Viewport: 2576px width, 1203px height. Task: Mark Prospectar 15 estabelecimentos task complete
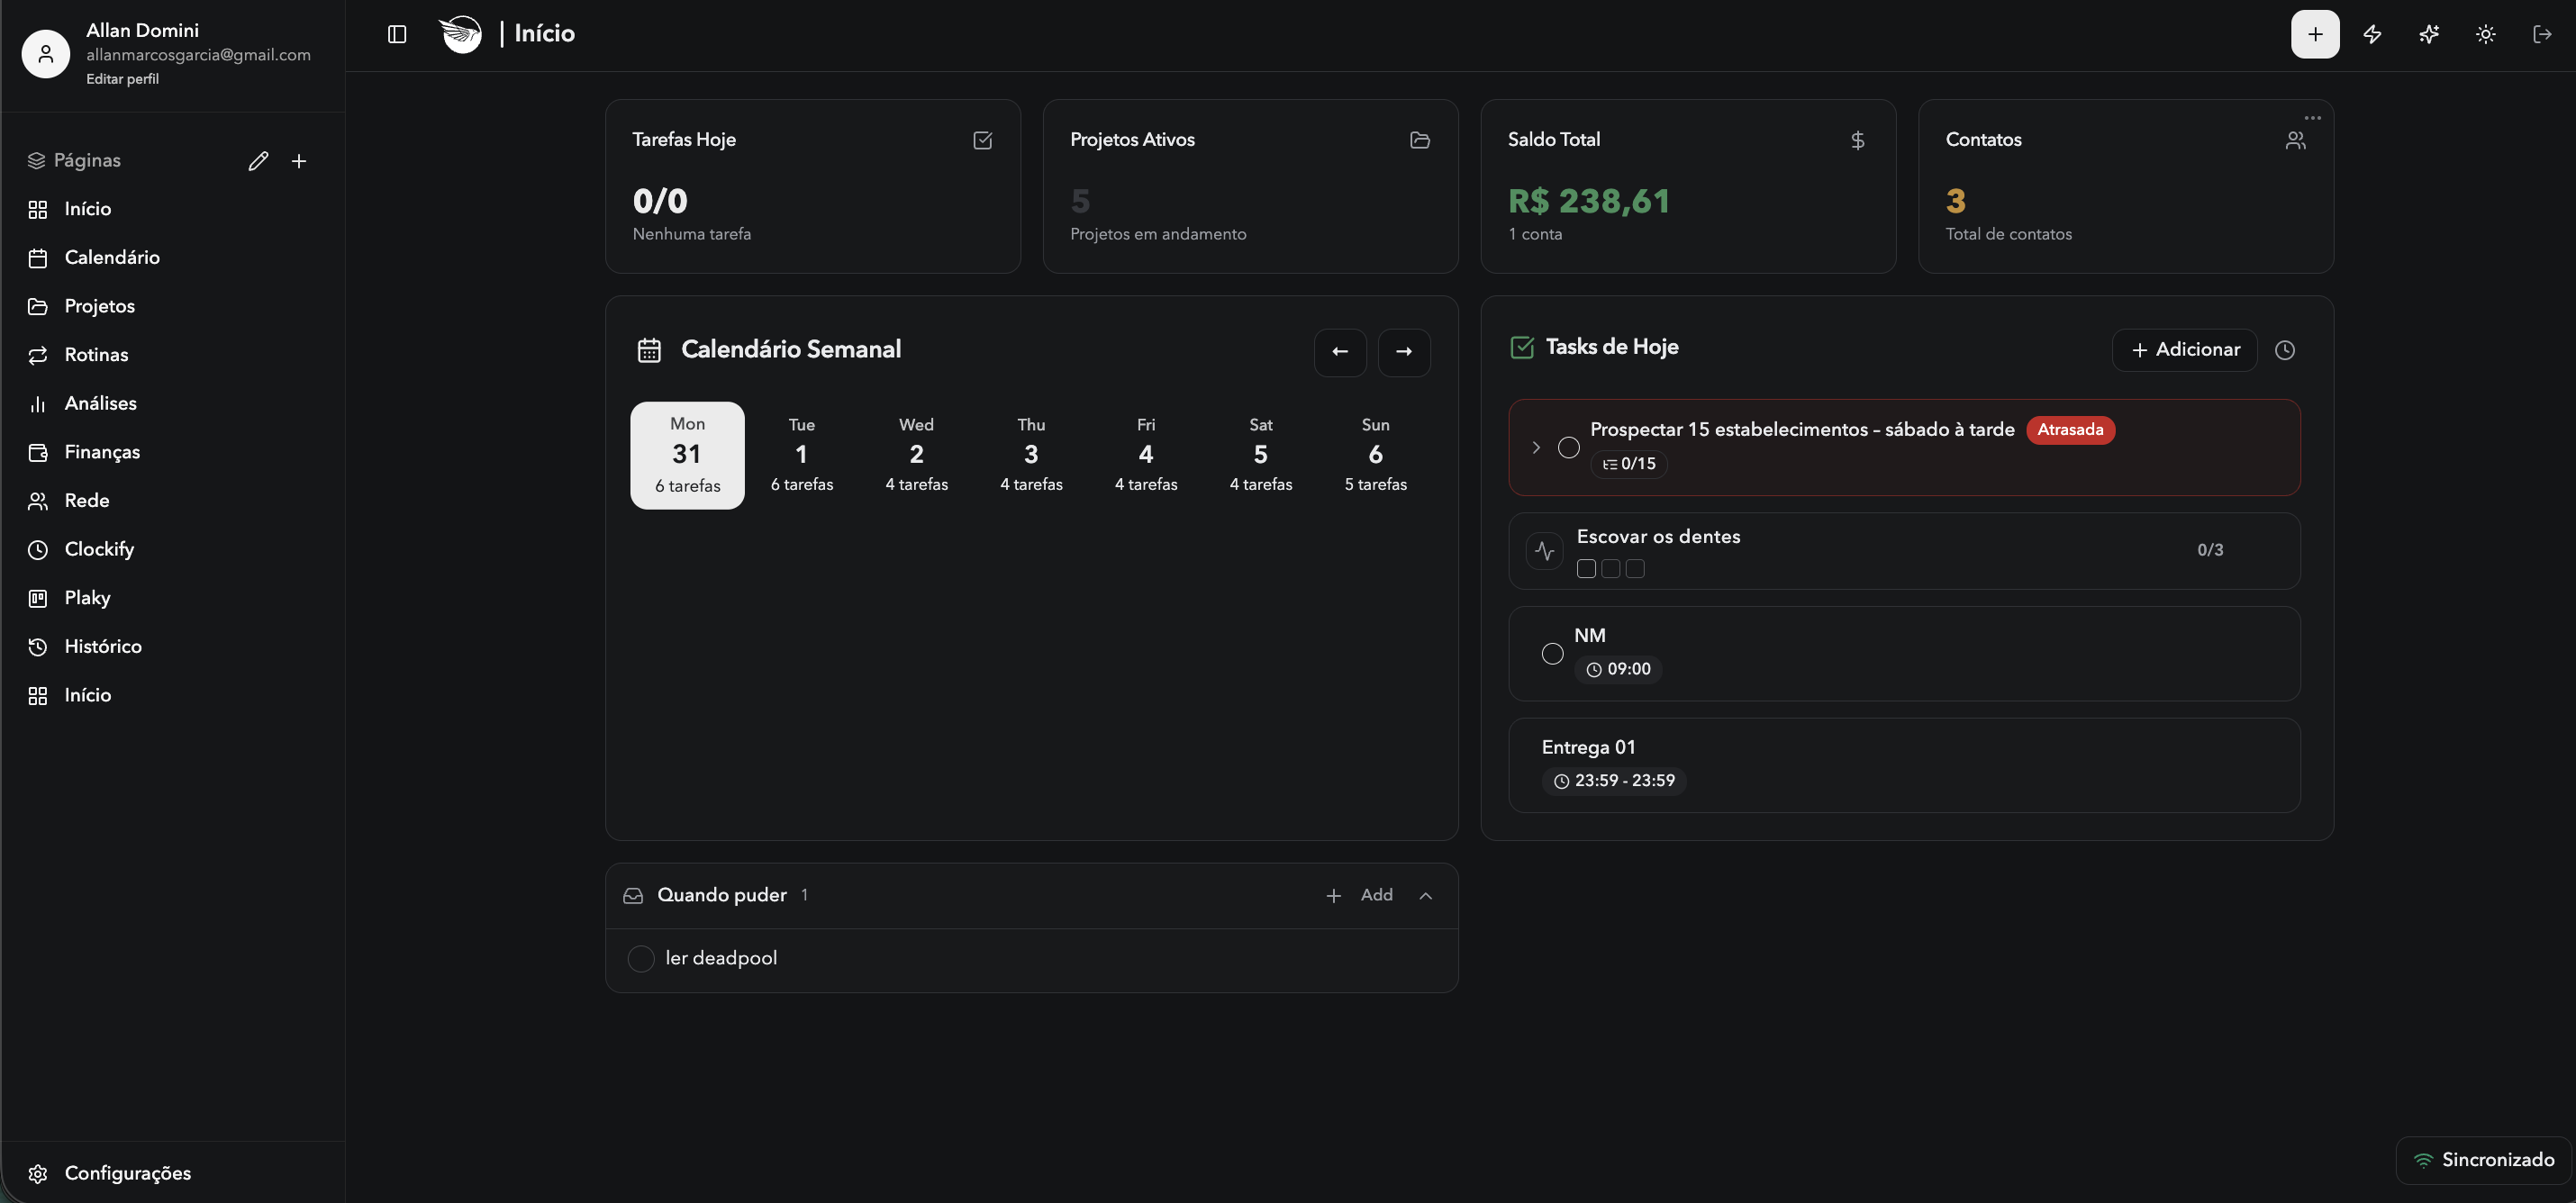(x=1569, y=448)
